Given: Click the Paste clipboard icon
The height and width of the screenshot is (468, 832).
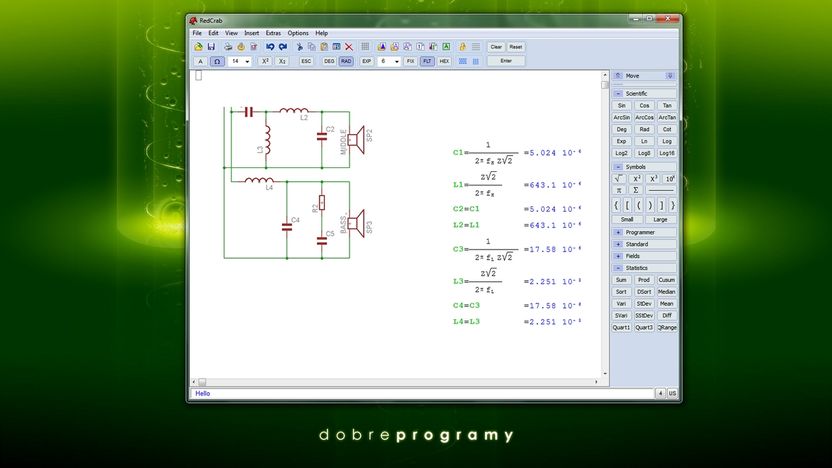Looking at the screenshot, I should click(324, 47).
